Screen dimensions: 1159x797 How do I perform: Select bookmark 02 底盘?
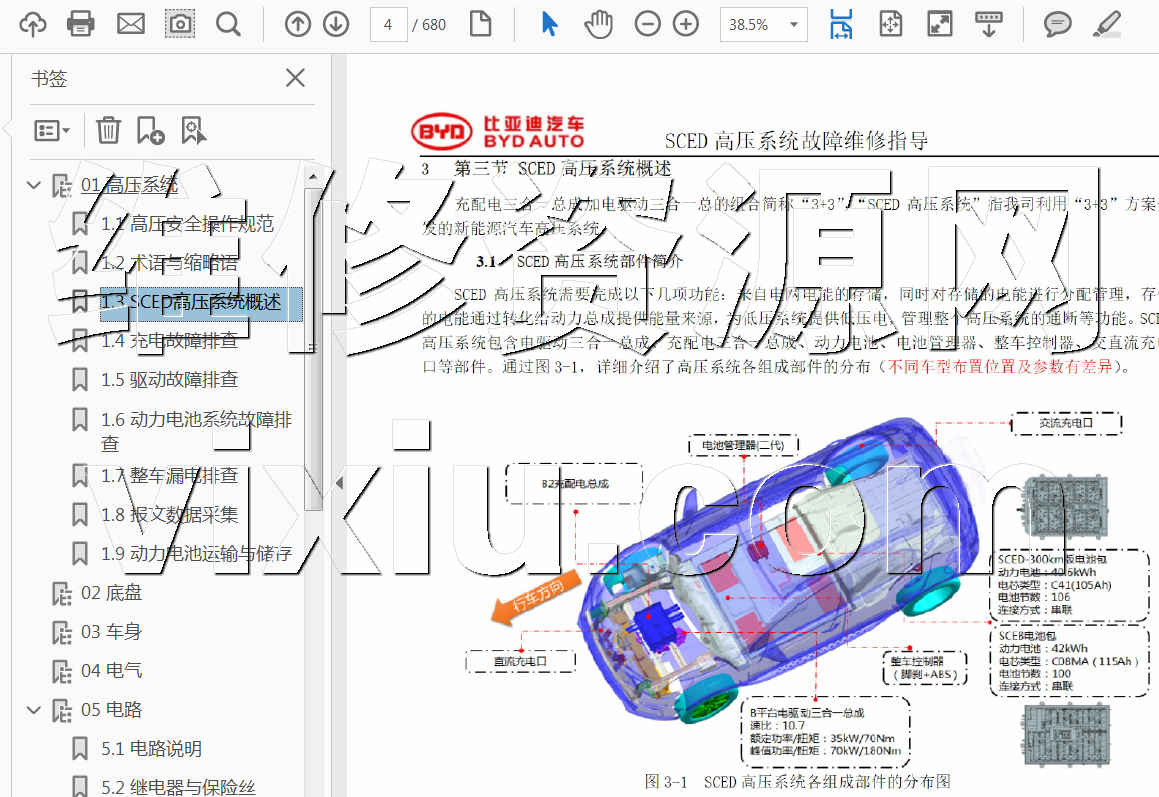[x=111, y=593]
